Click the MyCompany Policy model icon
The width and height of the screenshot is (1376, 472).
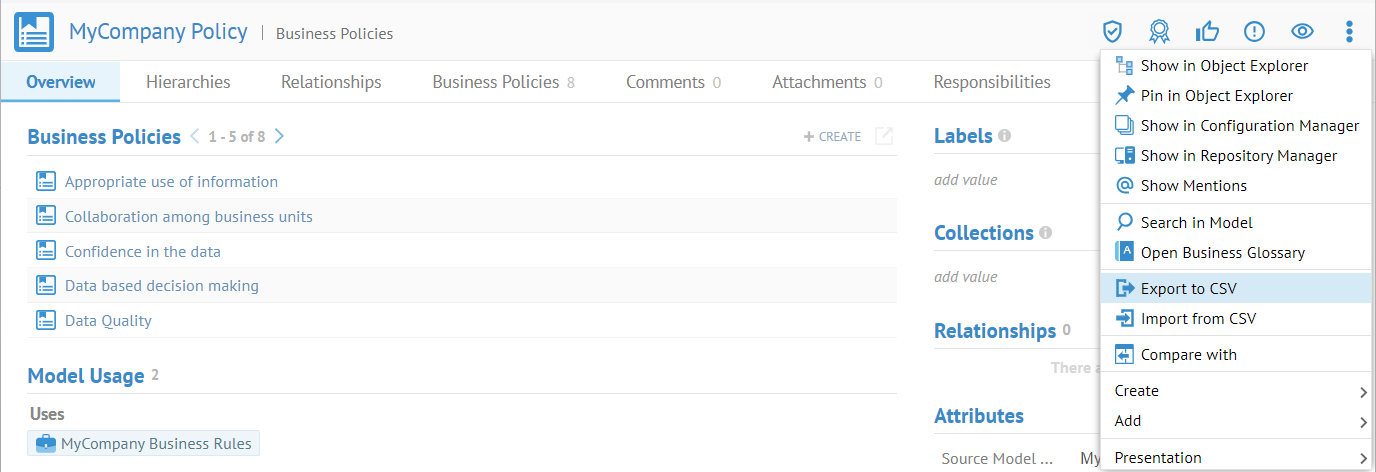pos(34,32)
